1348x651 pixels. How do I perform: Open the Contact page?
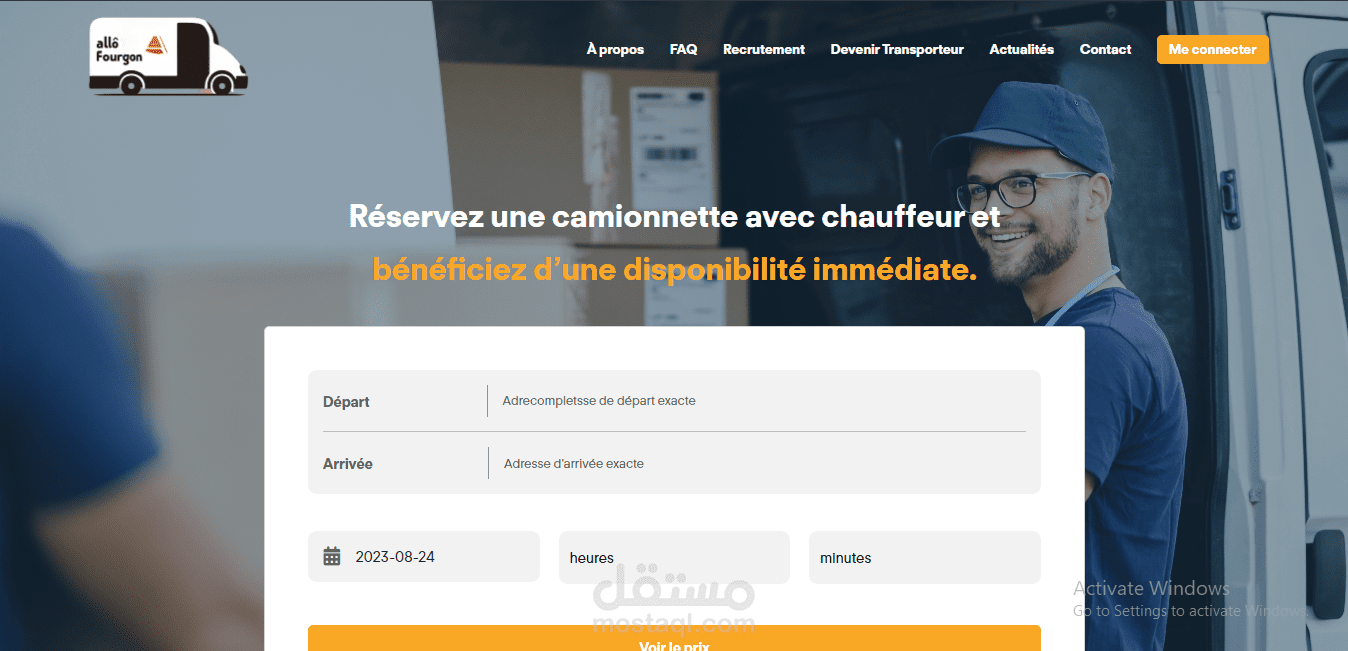coord(1105,49)
